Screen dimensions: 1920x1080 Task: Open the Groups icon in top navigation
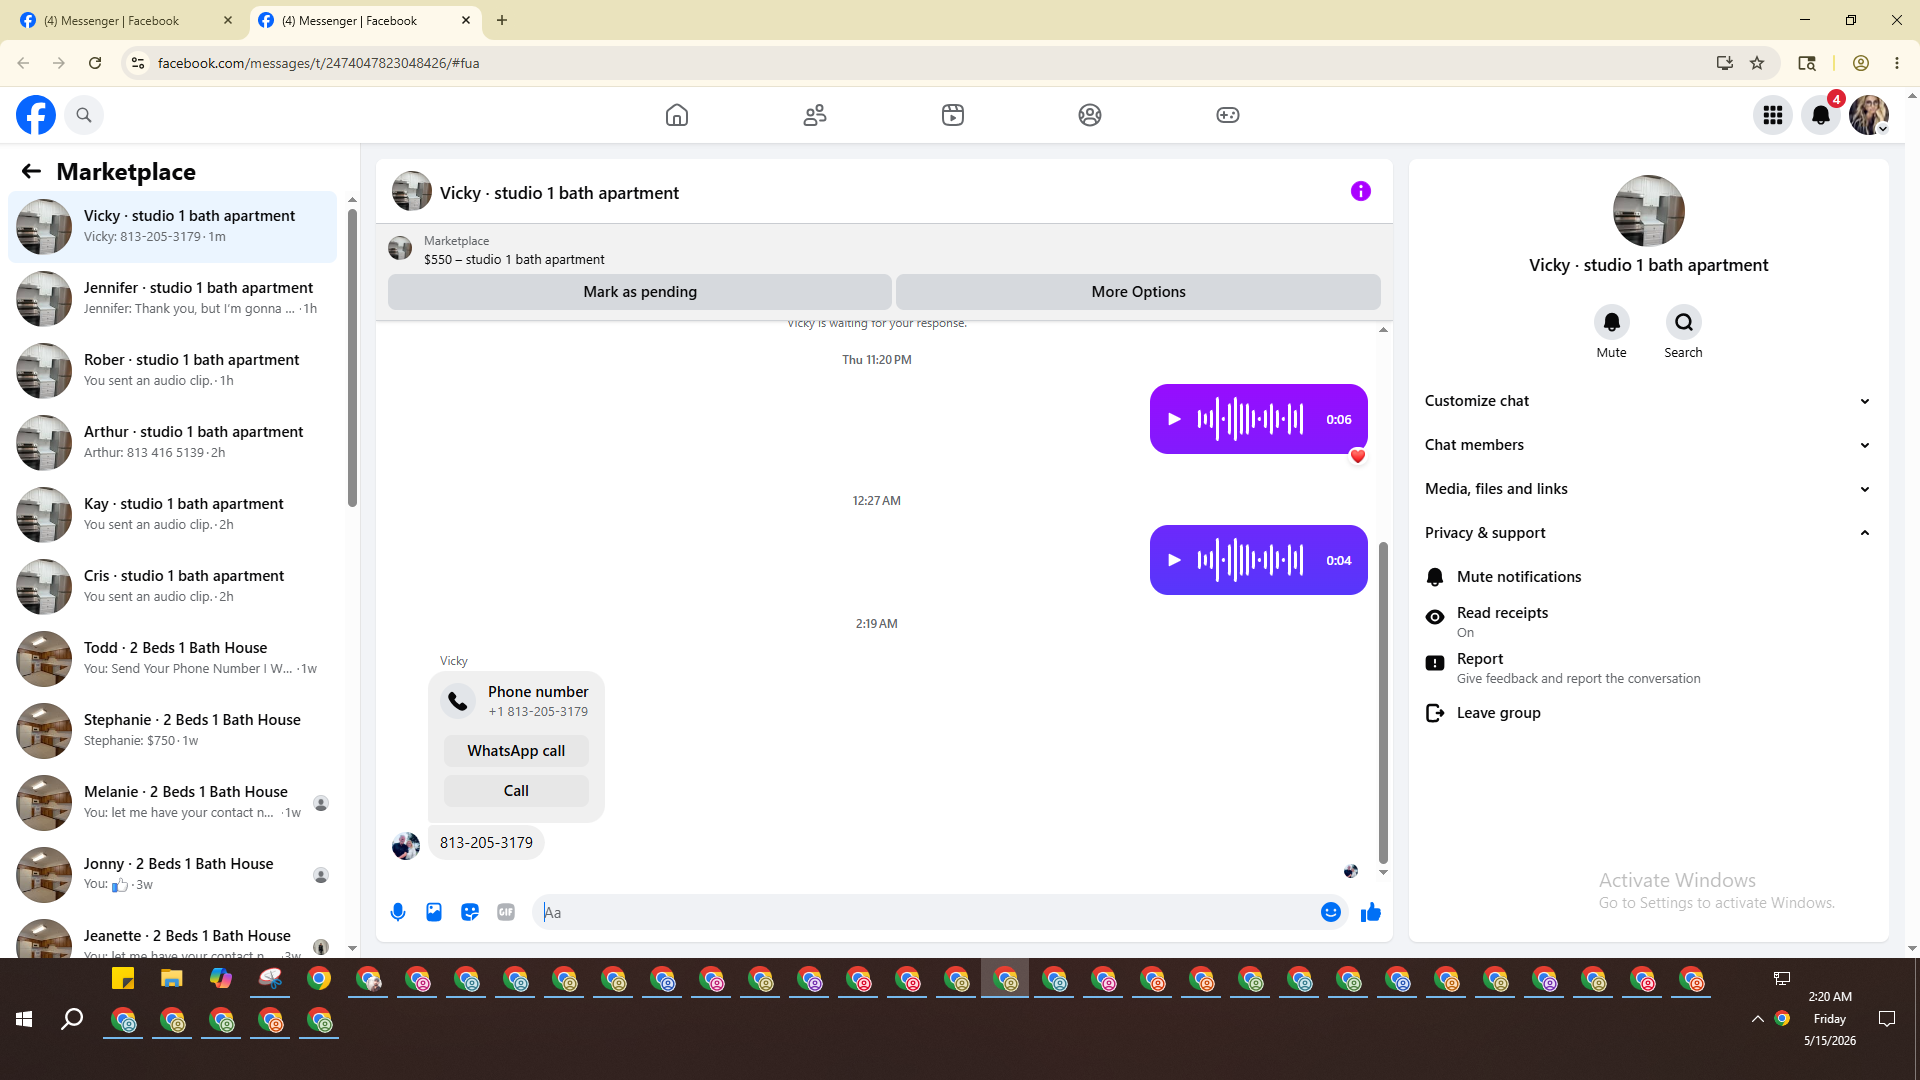click(1090, 115)
